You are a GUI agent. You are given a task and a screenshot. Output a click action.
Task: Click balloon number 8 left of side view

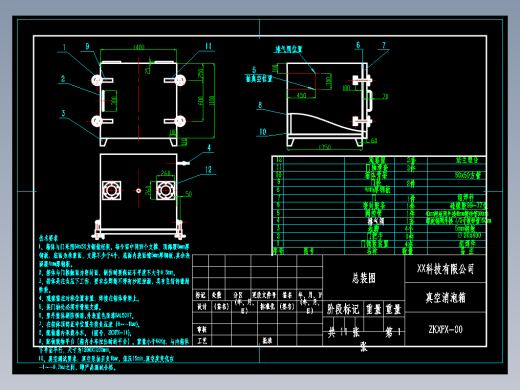tap(260, 105)
